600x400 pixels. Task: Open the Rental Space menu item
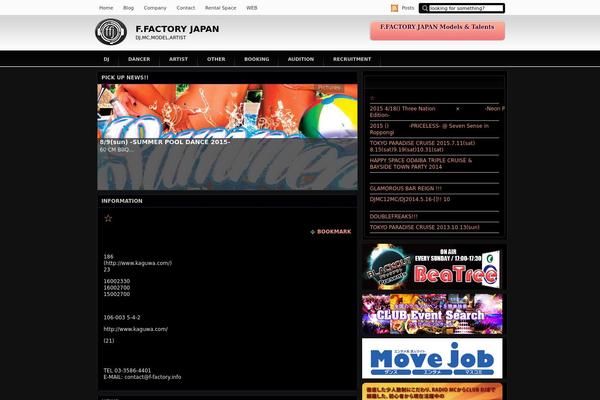click(x=220, y=8)
